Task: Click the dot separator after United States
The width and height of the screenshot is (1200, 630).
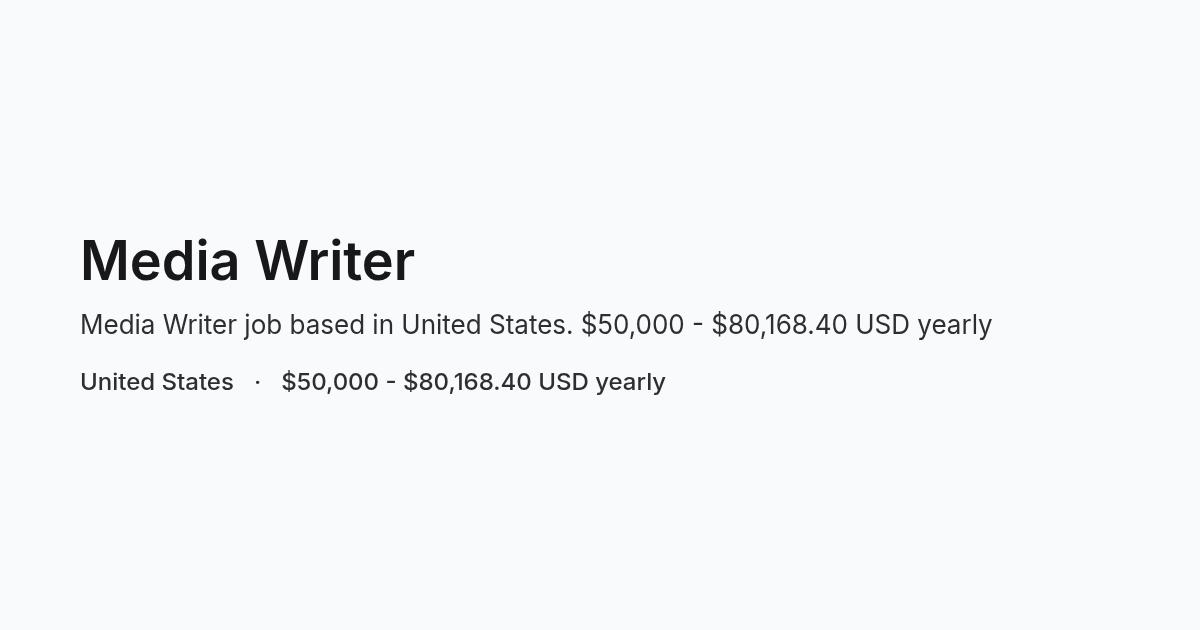Action: pos(258,382)
